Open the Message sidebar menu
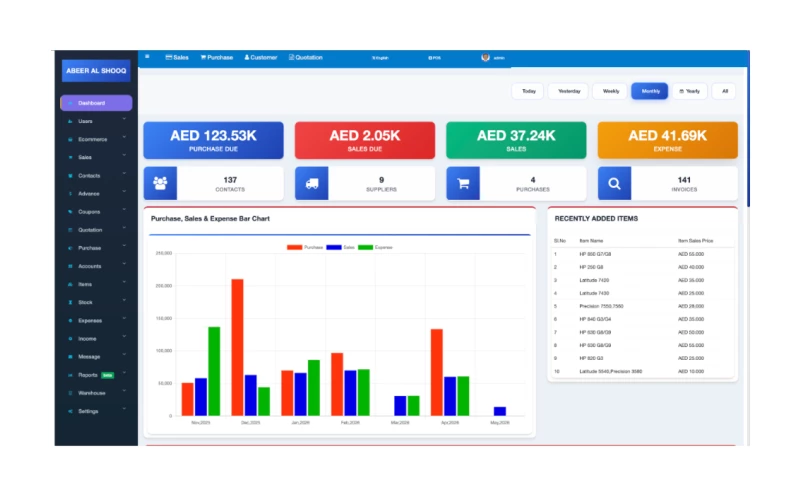 pos(96,357)
